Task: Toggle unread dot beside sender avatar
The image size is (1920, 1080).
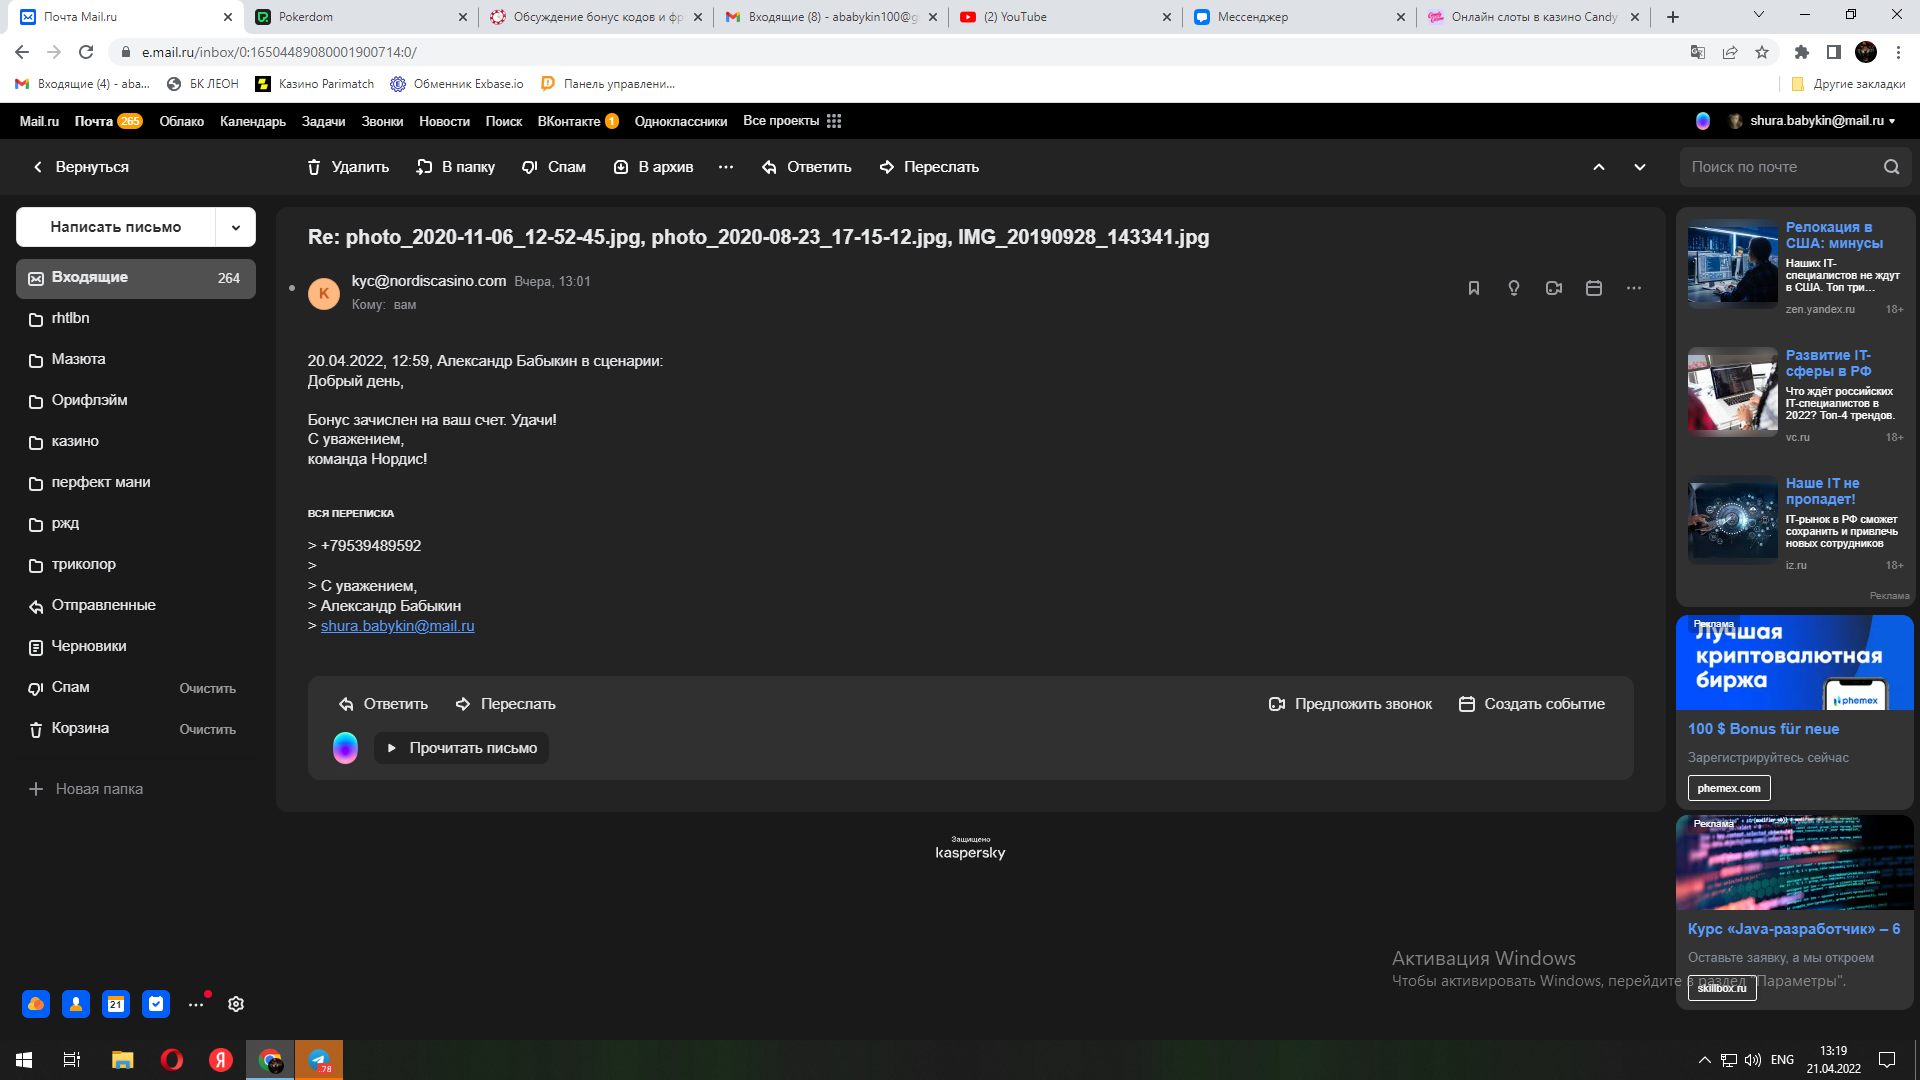Action: click(292, 288)
